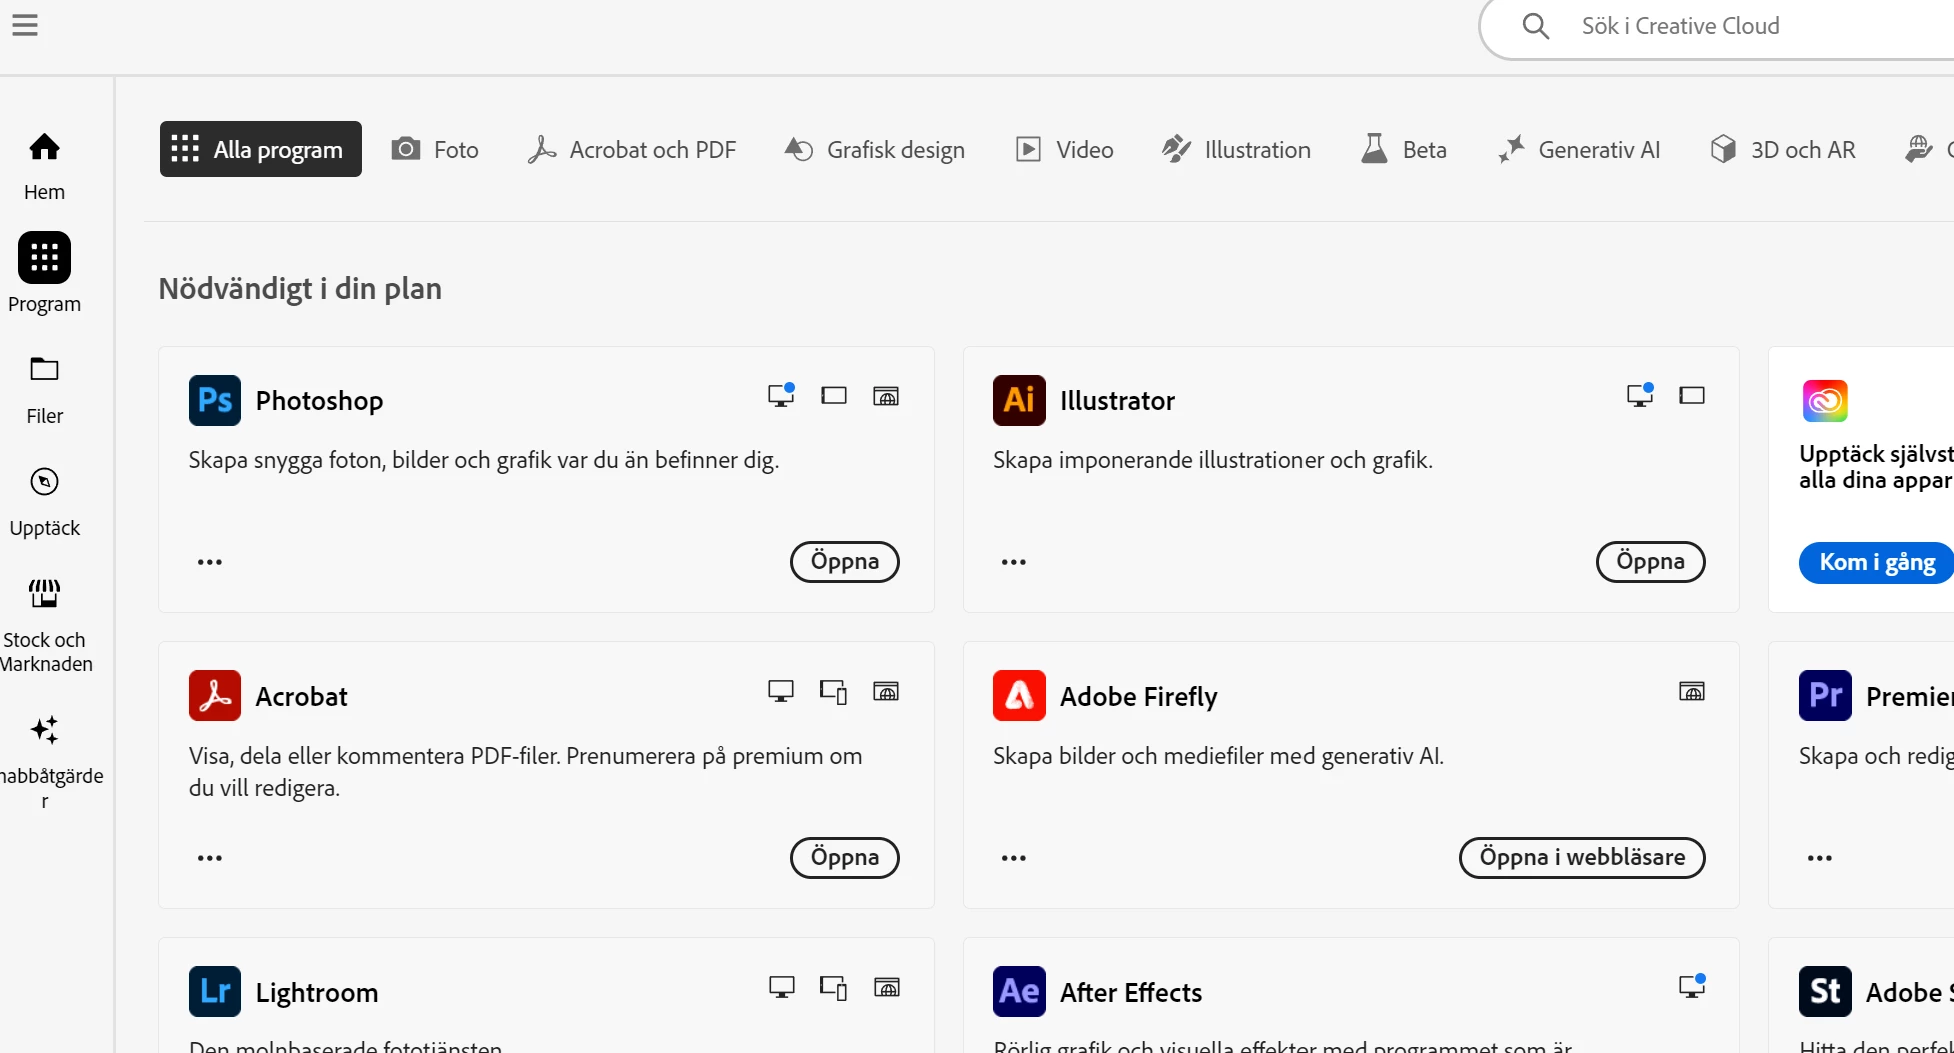The width and height of the screenshot is (1954, 1053).
Task: Click the Photoshop Ps app icon
Action: 215,400
